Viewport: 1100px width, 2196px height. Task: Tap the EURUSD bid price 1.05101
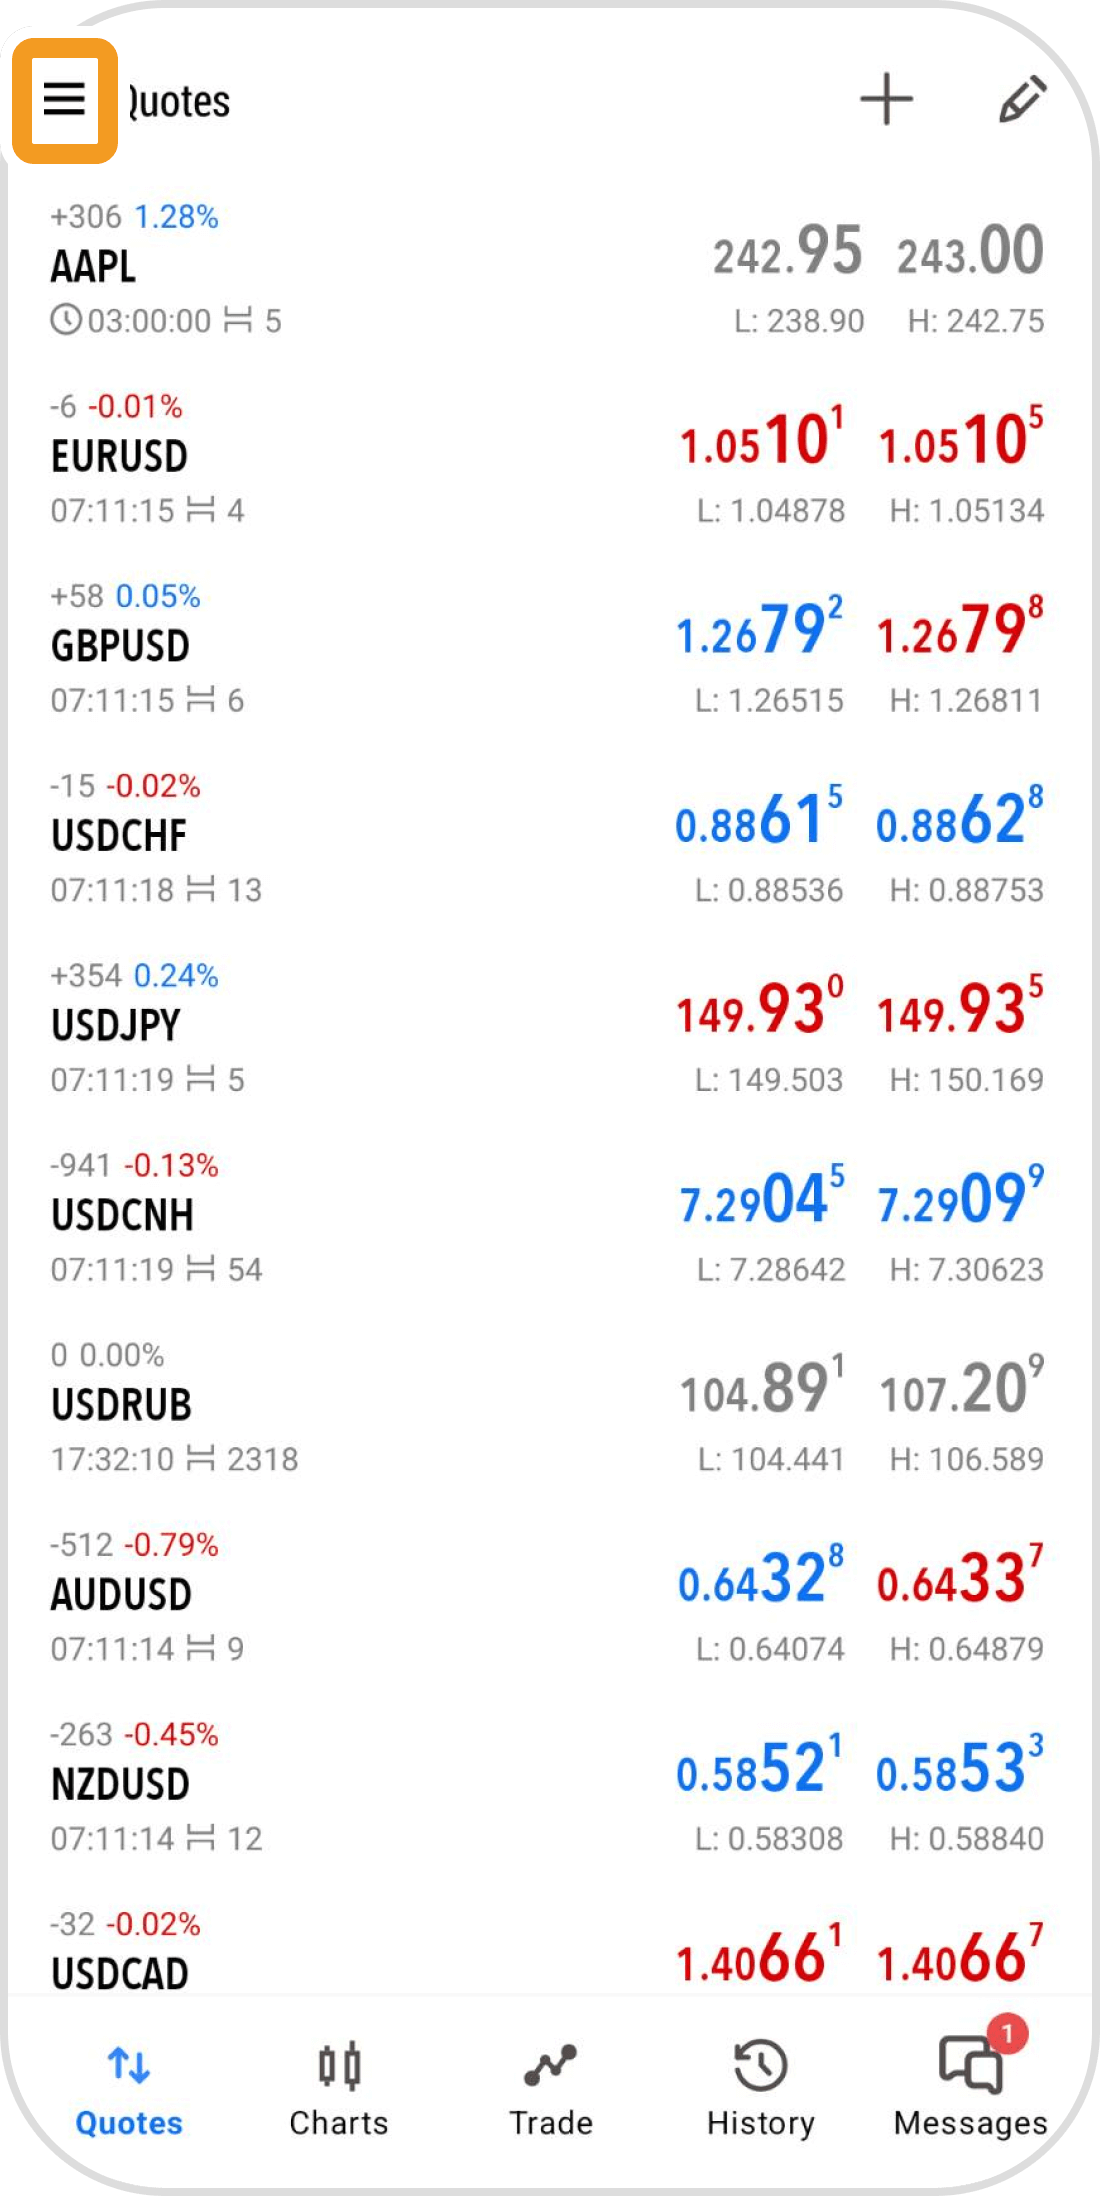761,440
